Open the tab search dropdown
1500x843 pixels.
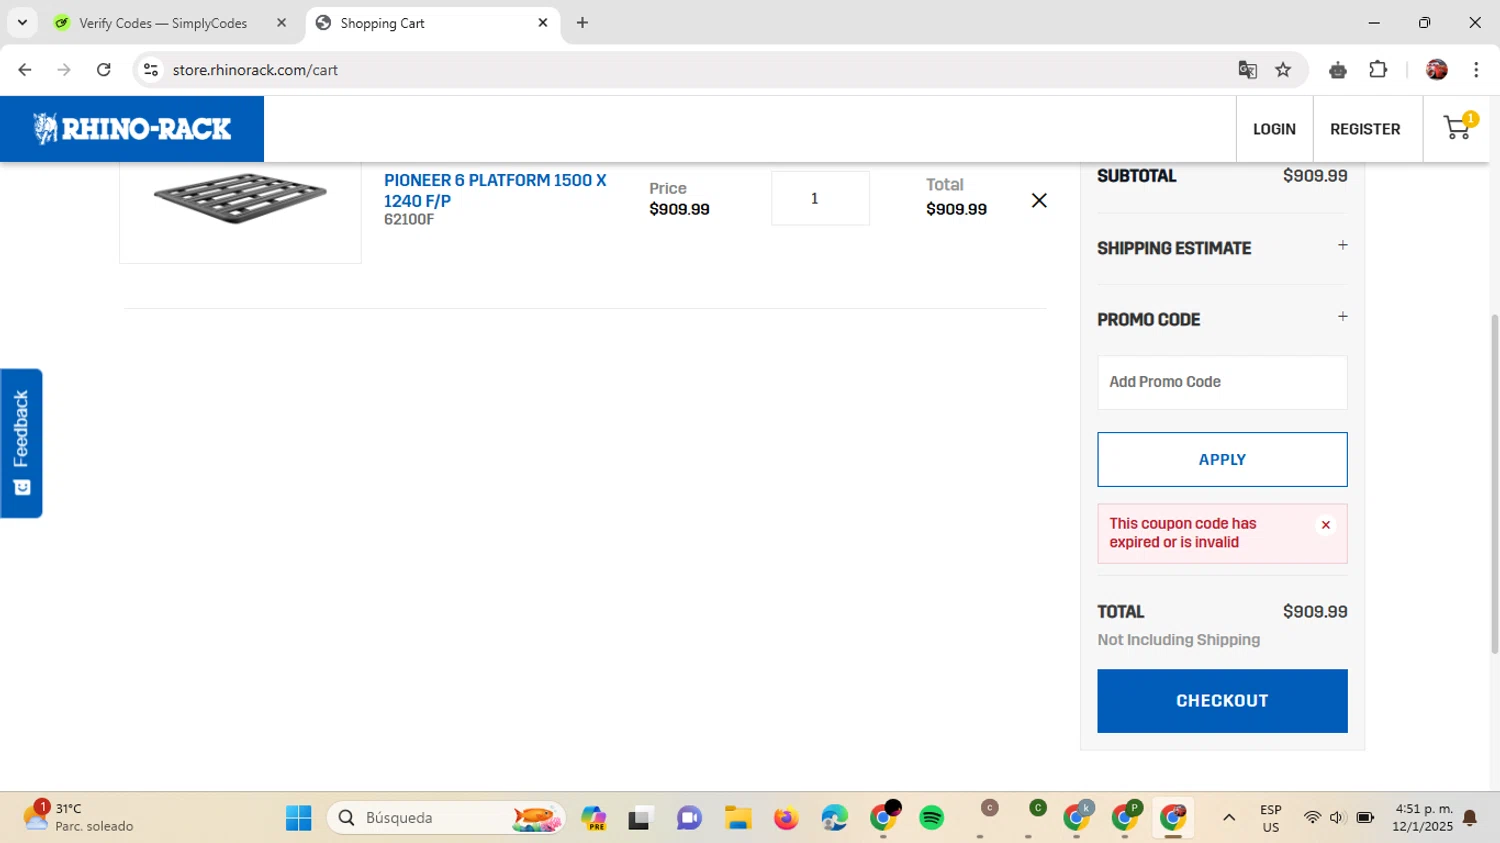point(22,22)
